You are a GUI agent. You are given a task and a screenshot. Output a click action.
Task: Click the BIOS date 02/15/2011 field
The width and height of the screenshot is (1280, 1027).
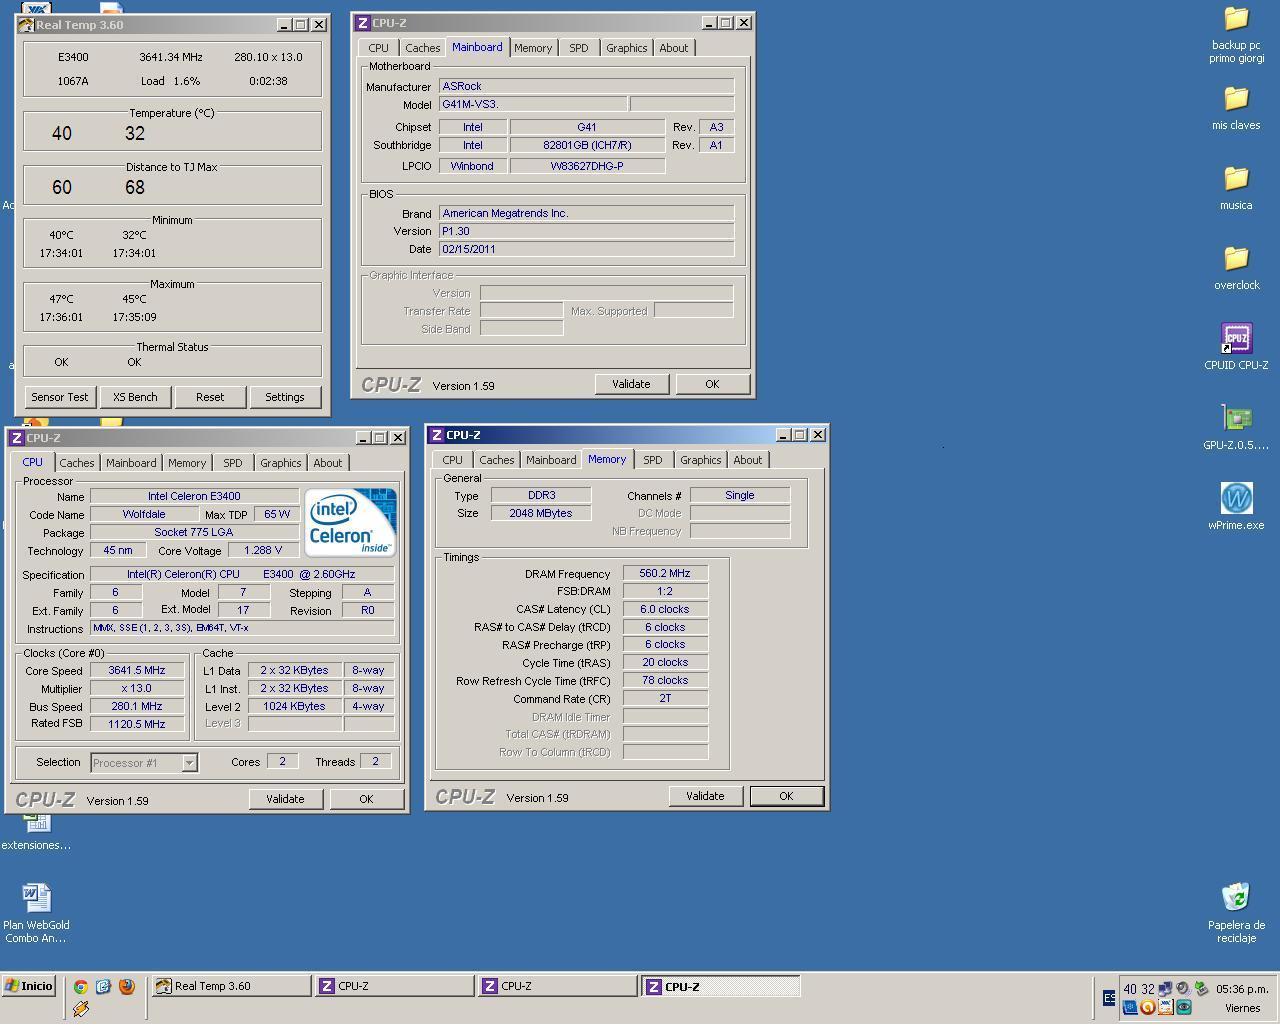click(586, 249)
